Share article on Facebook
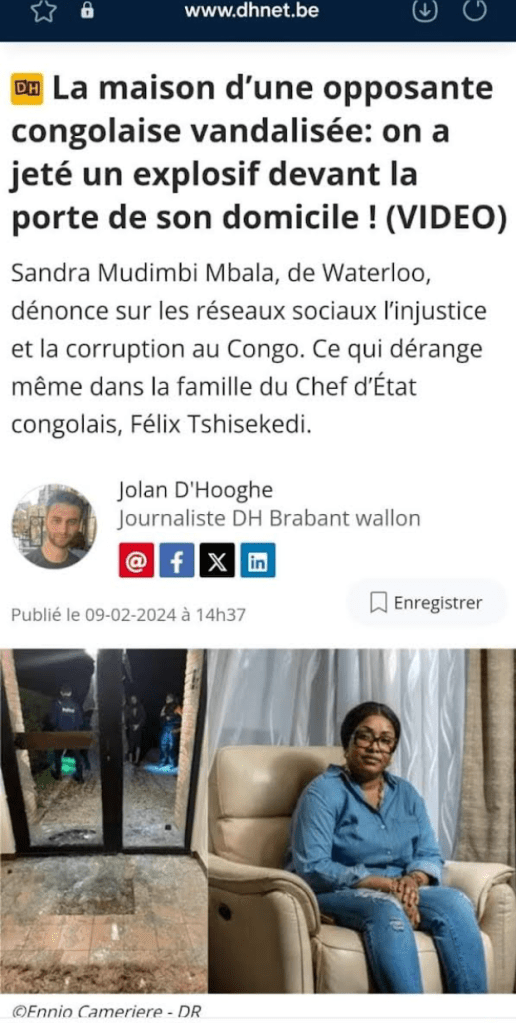The height and width of the screenshot is (1023, 516). [177, 560]
